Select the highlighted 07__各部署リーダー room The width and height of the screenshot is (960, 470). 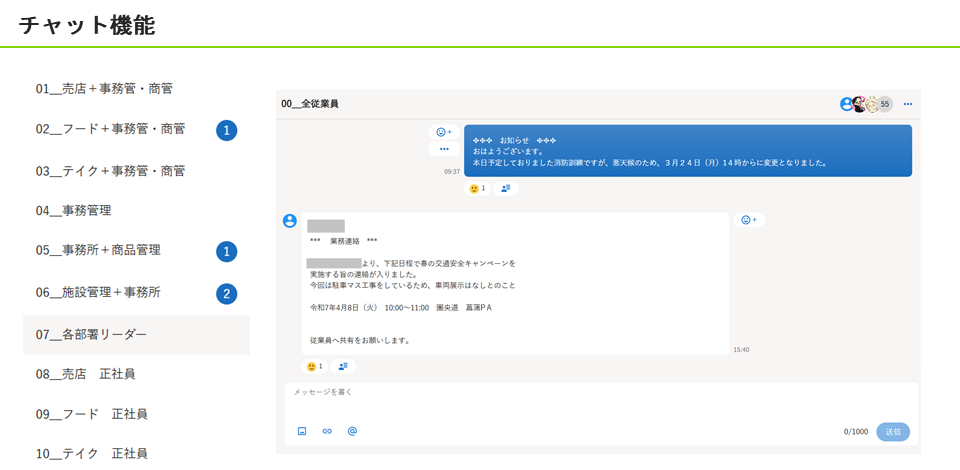click(x=136, y=335)
